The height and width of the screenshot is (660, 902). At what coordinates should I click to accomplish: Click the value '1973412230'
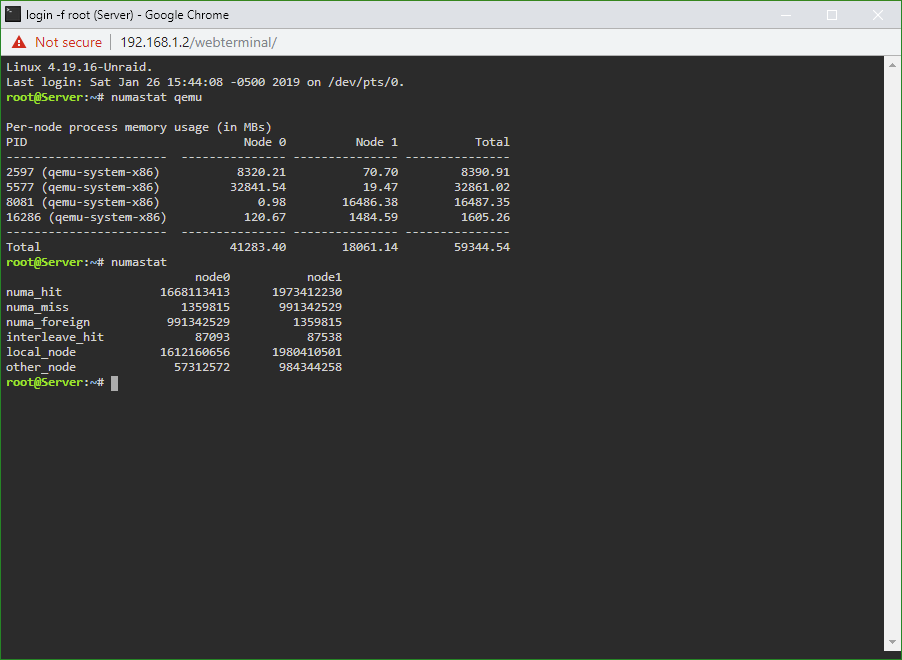tap(307, 292)
